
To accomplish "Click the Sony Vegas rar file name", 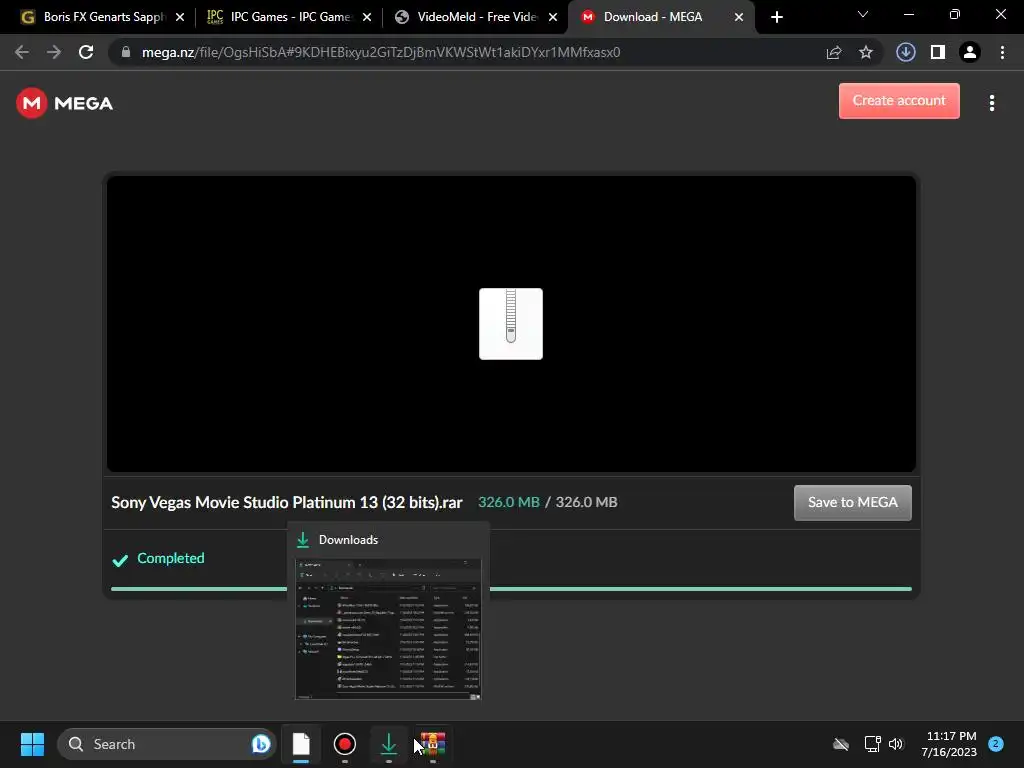I will pos(287,502).
